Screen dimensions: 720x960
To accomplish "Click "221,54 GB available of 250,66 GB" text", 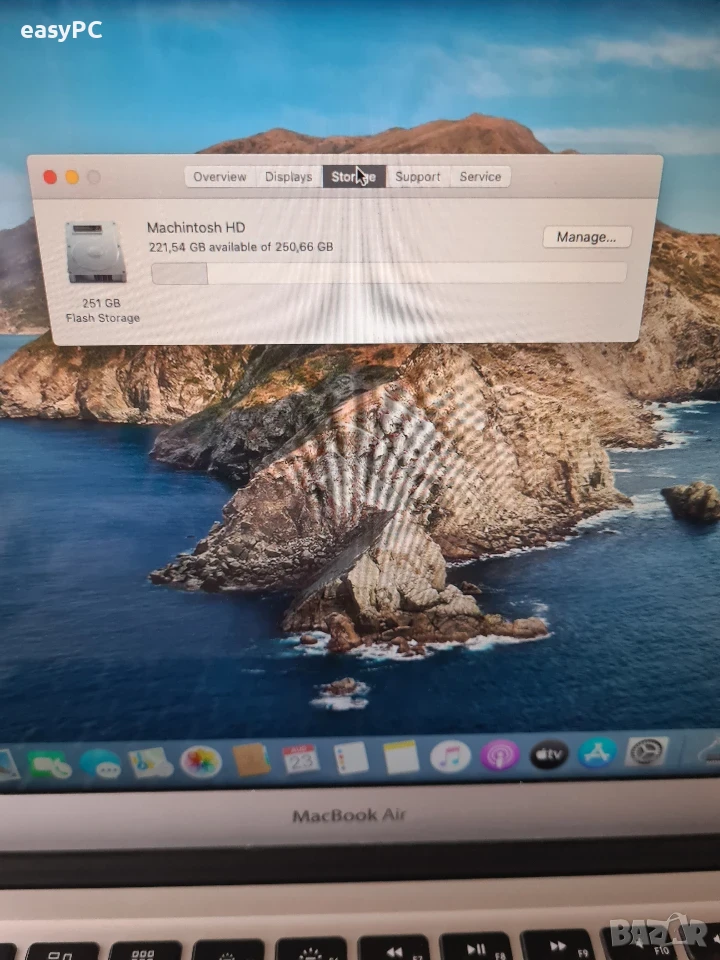I will tap(241, 247).
